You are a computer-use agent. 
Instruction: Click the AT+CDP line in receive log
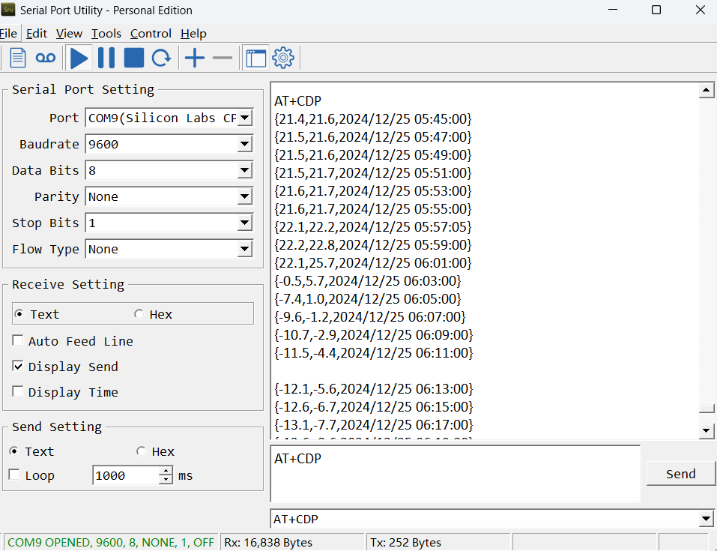[298, 101]
